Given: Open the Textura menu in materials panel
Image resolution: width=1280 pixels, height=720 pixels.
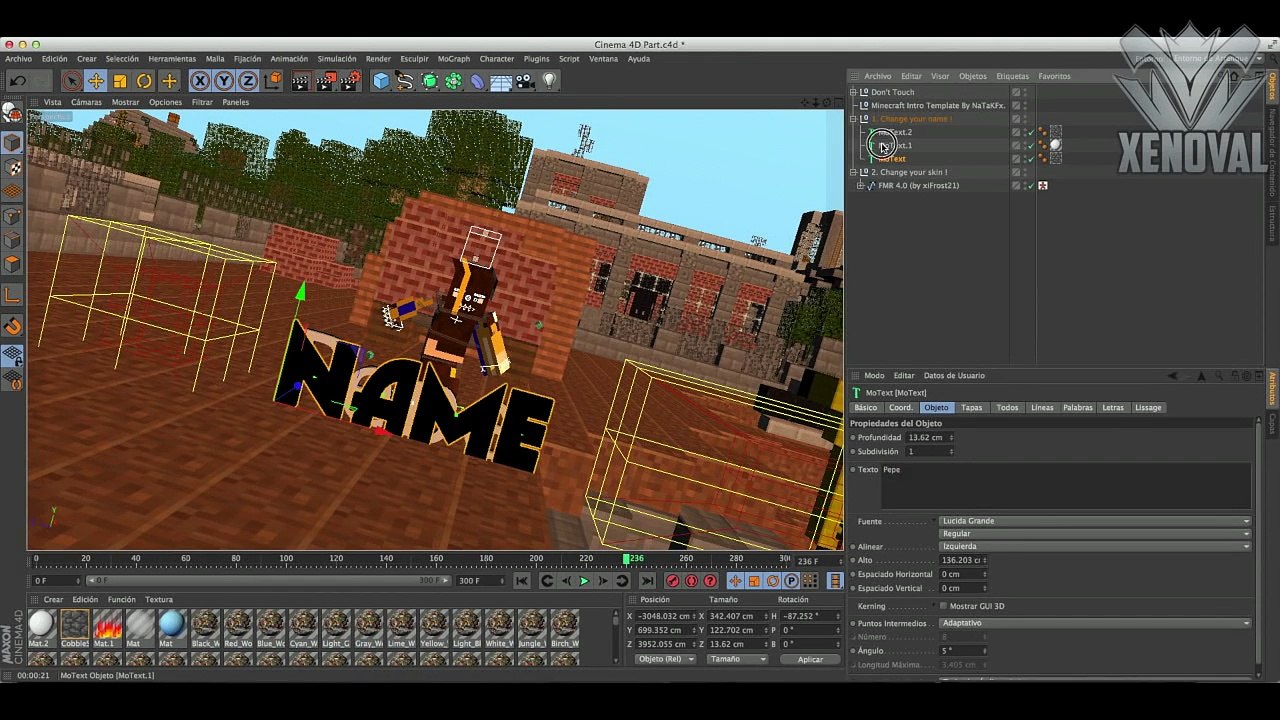Looking at the screenshot, I should tap(159, 600).
